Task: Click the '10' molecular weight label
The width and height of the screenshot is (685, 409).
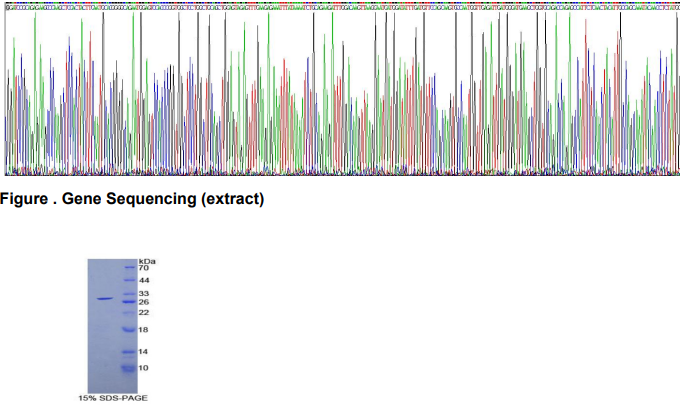Action: point(143,368)
